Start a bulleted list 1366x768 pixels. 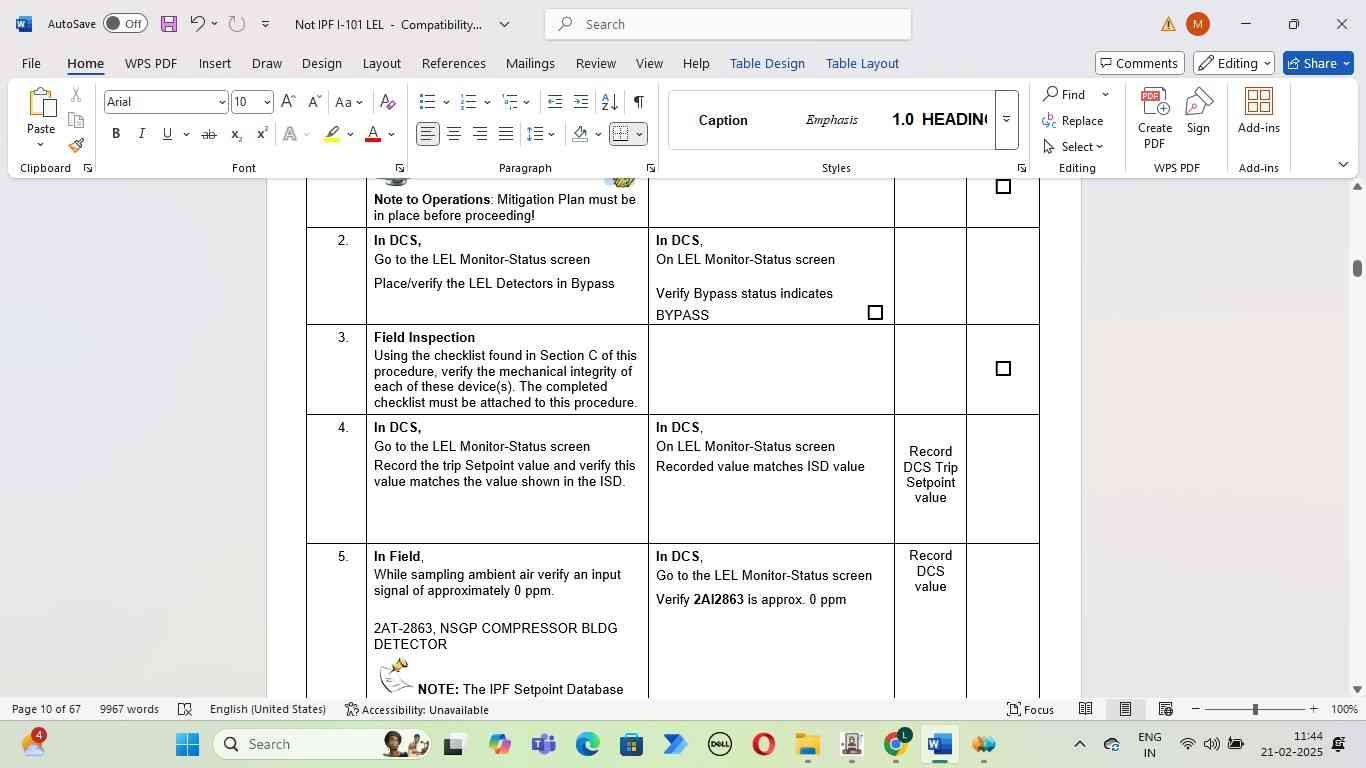tap(427, 102)
